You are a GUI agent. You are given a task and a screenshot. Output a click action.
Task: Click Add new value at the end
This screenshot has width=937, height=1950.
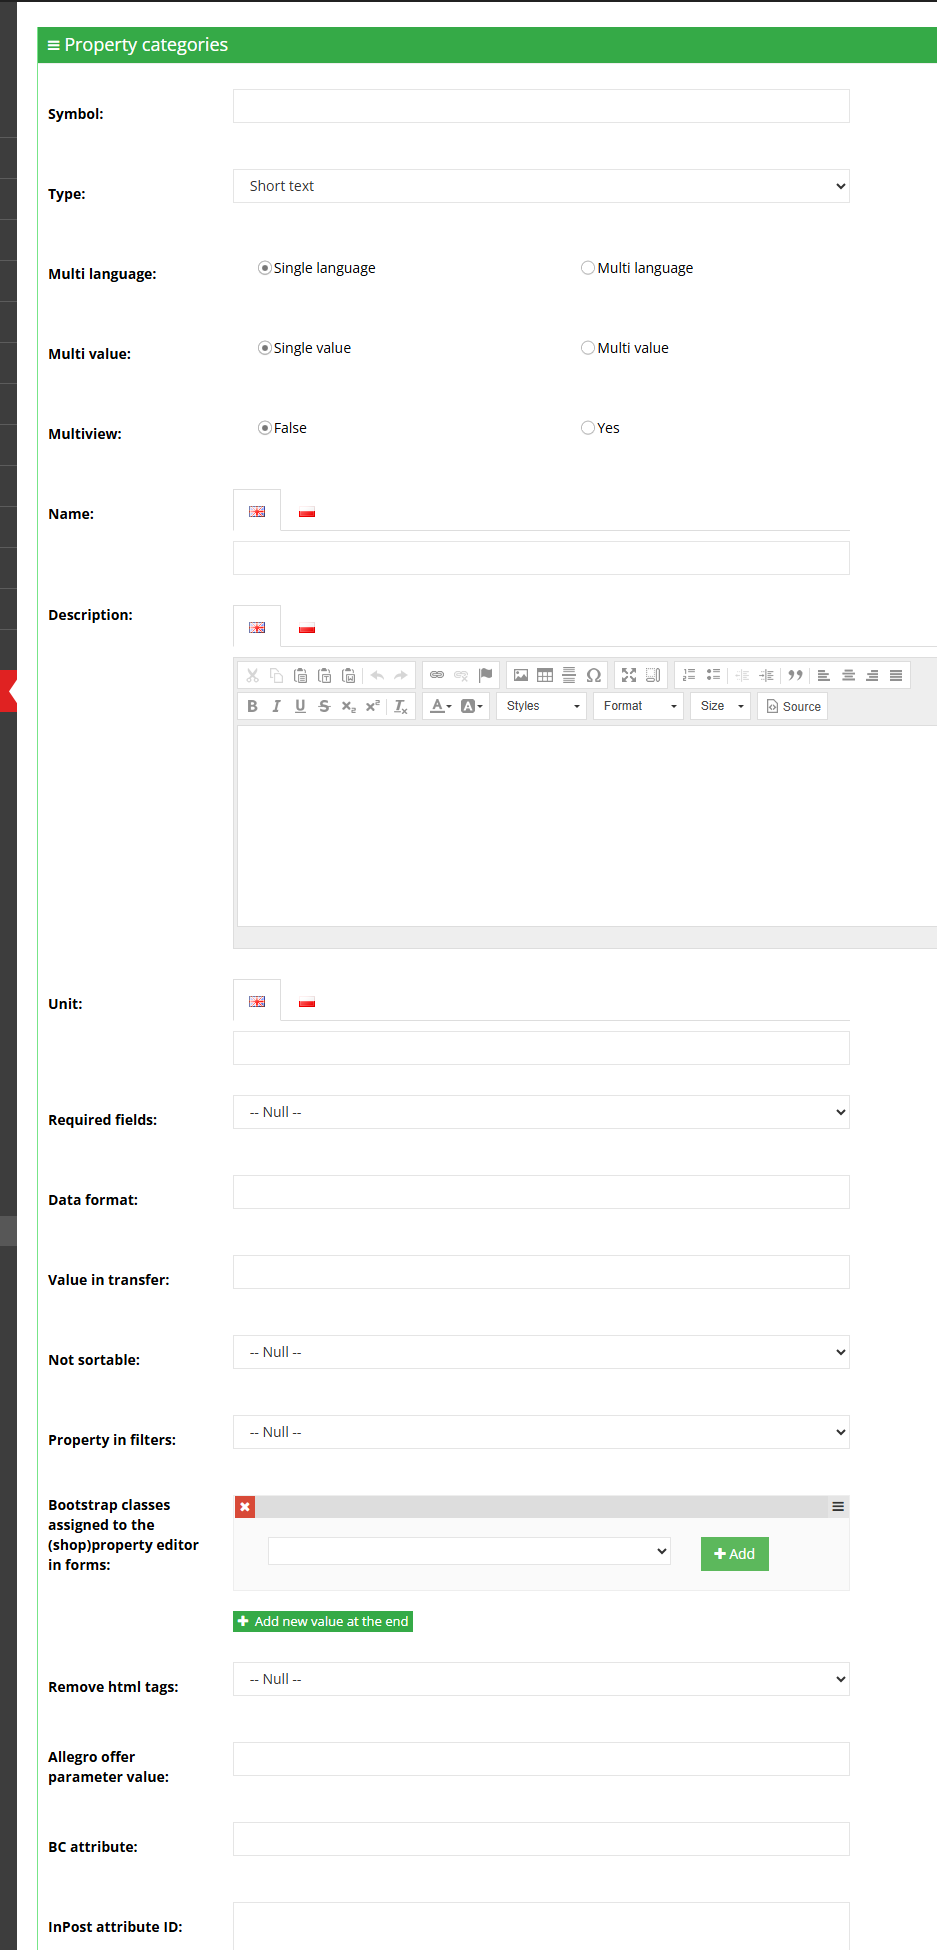point(323,1621)
